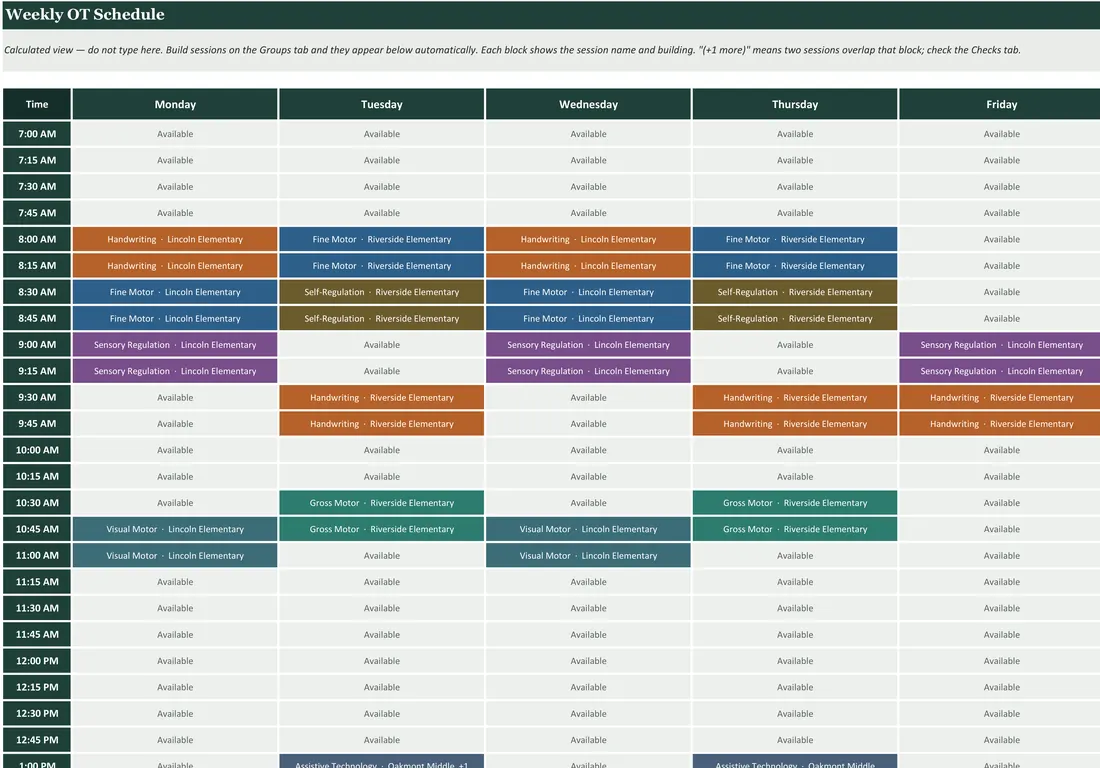
Task: Click the 12:00 PM time cell
Action: [37, 661]
